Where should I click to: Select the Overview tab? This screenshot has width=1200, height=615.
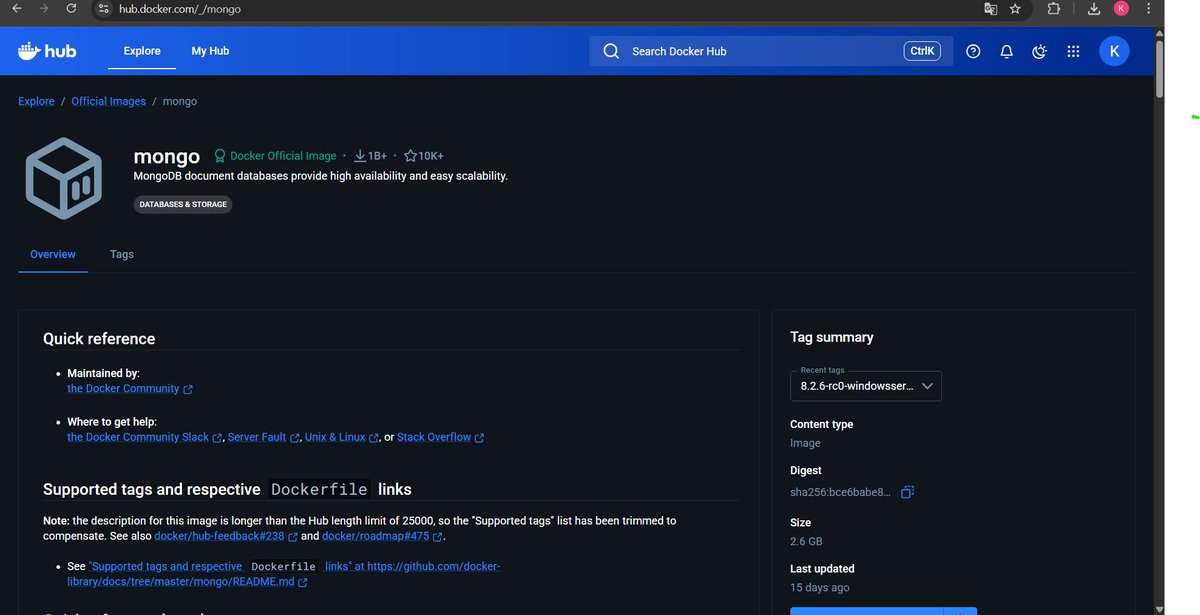[52, 254]
